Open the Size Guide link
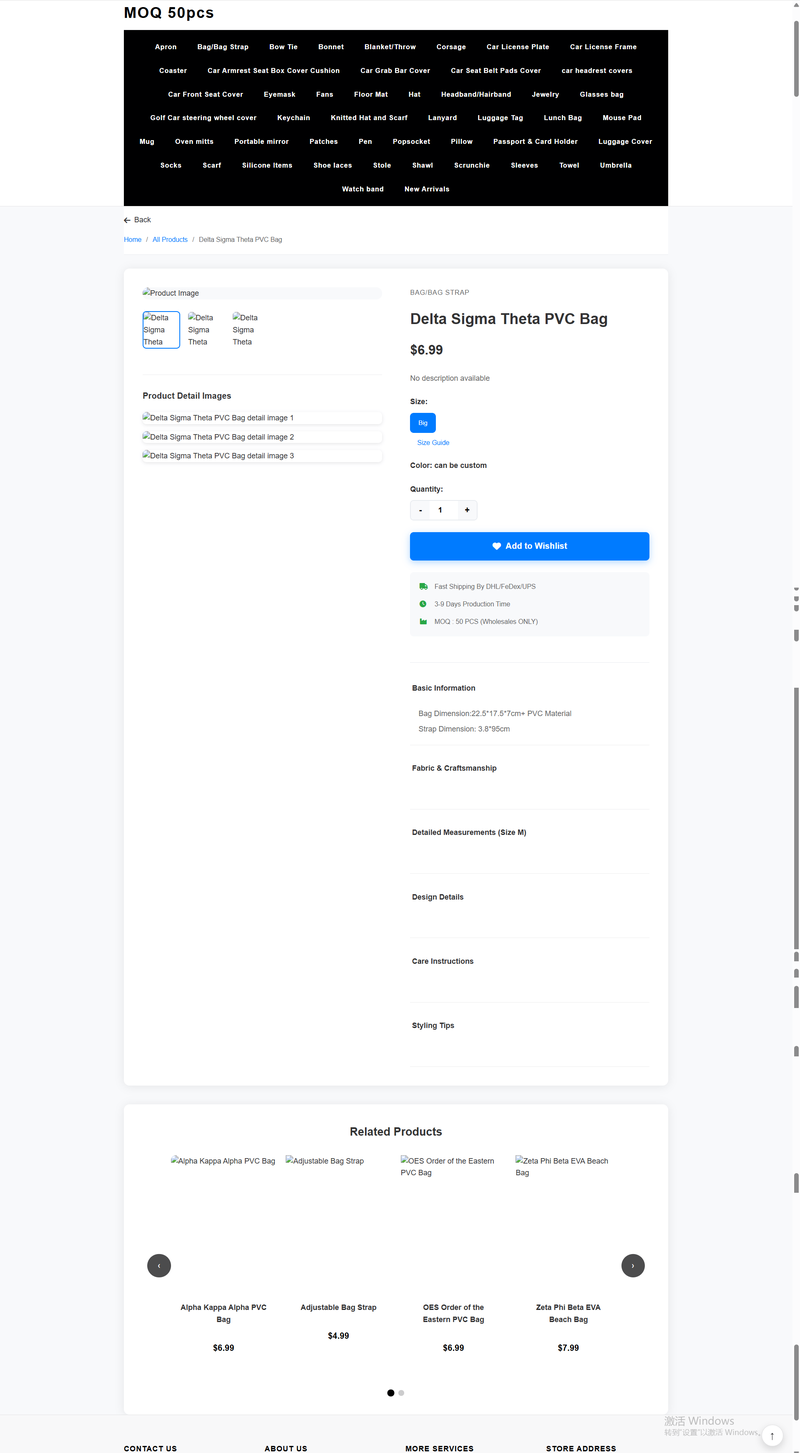 click(433, 442)
